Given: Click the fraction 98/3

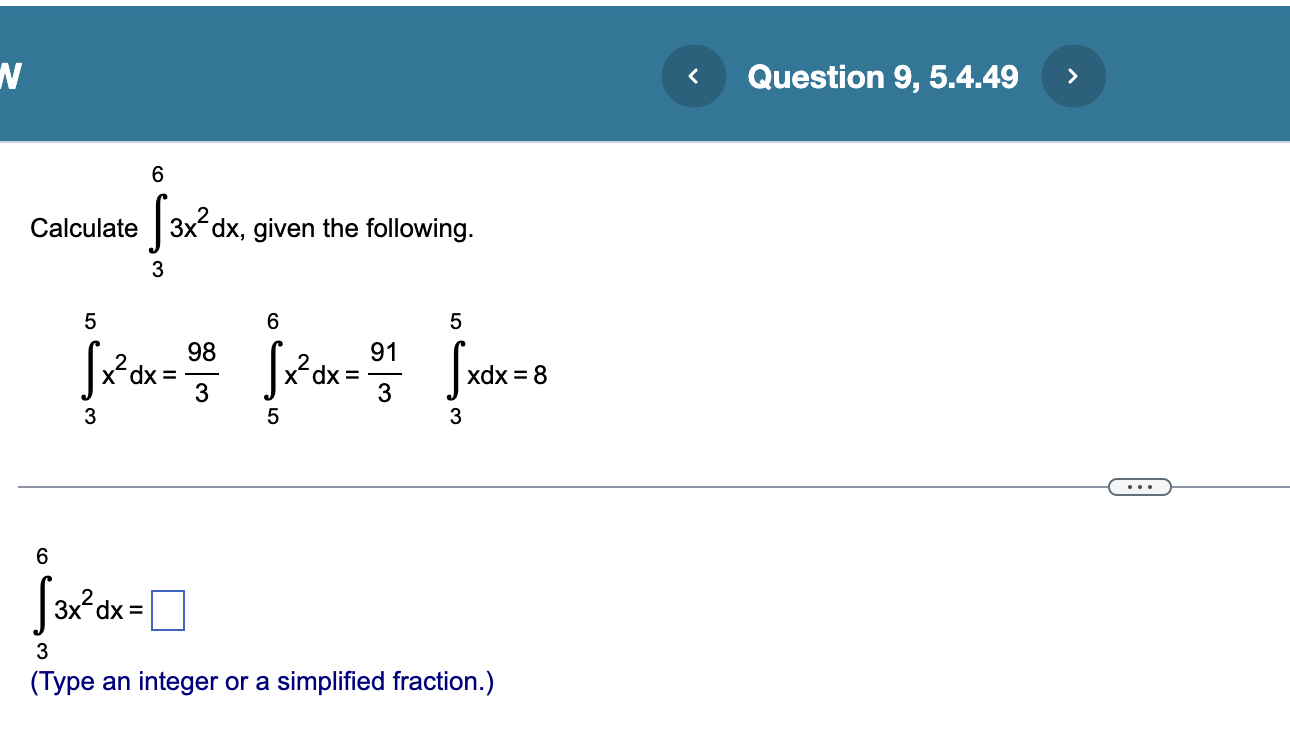Looking at the screenshot, I should (x=201, y=374).
